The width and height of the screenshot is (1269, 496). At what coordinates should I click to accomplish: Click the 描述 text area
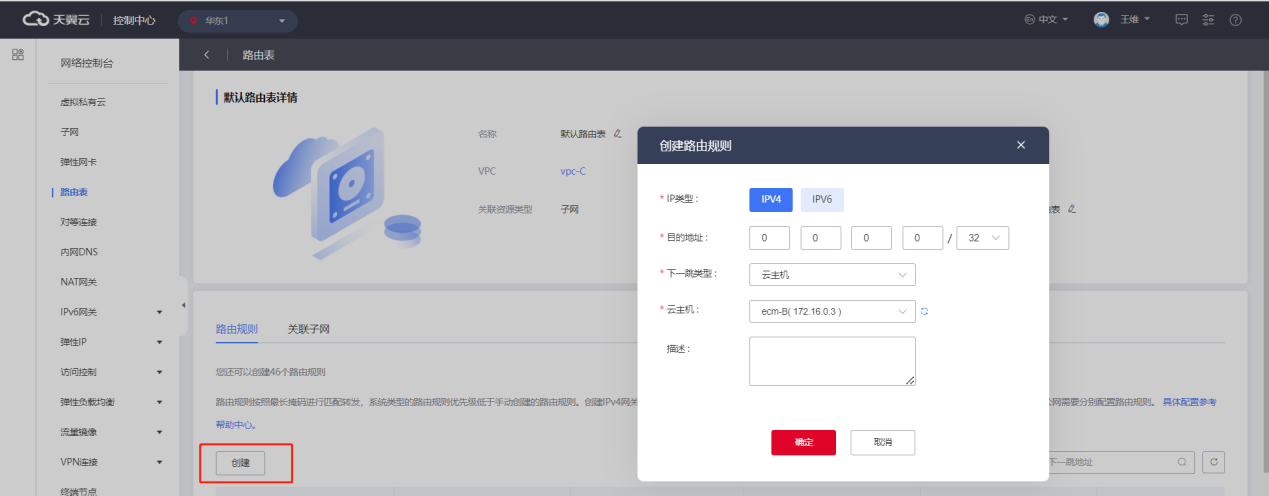[x=831, y=361]
